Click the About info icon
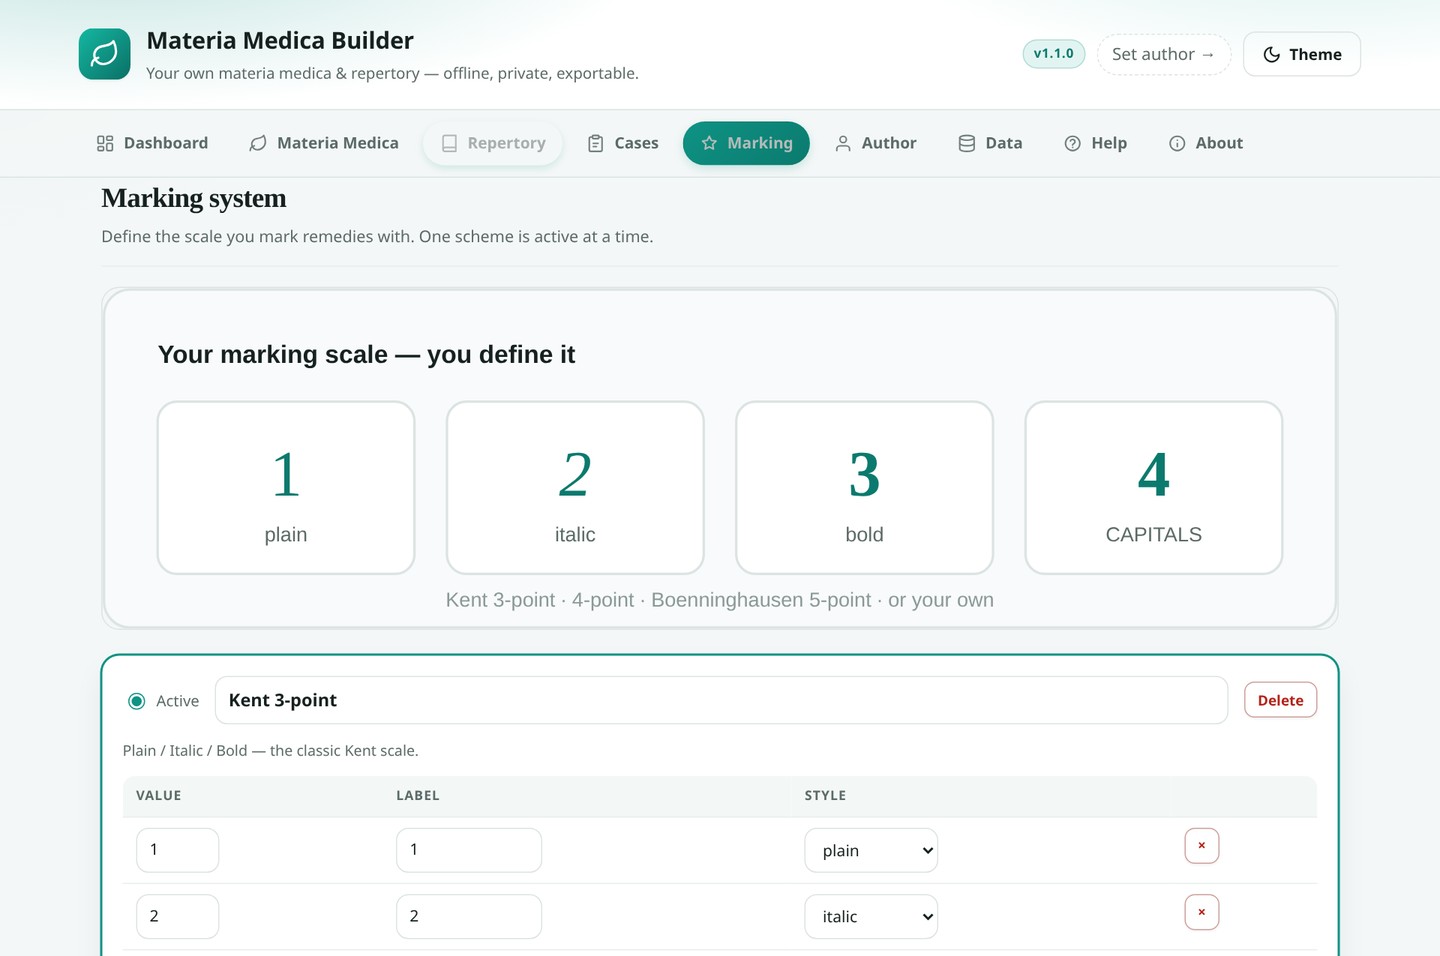Viewport: 1440px width, 956px height. pyautogui.click(x=1177, y=143)
